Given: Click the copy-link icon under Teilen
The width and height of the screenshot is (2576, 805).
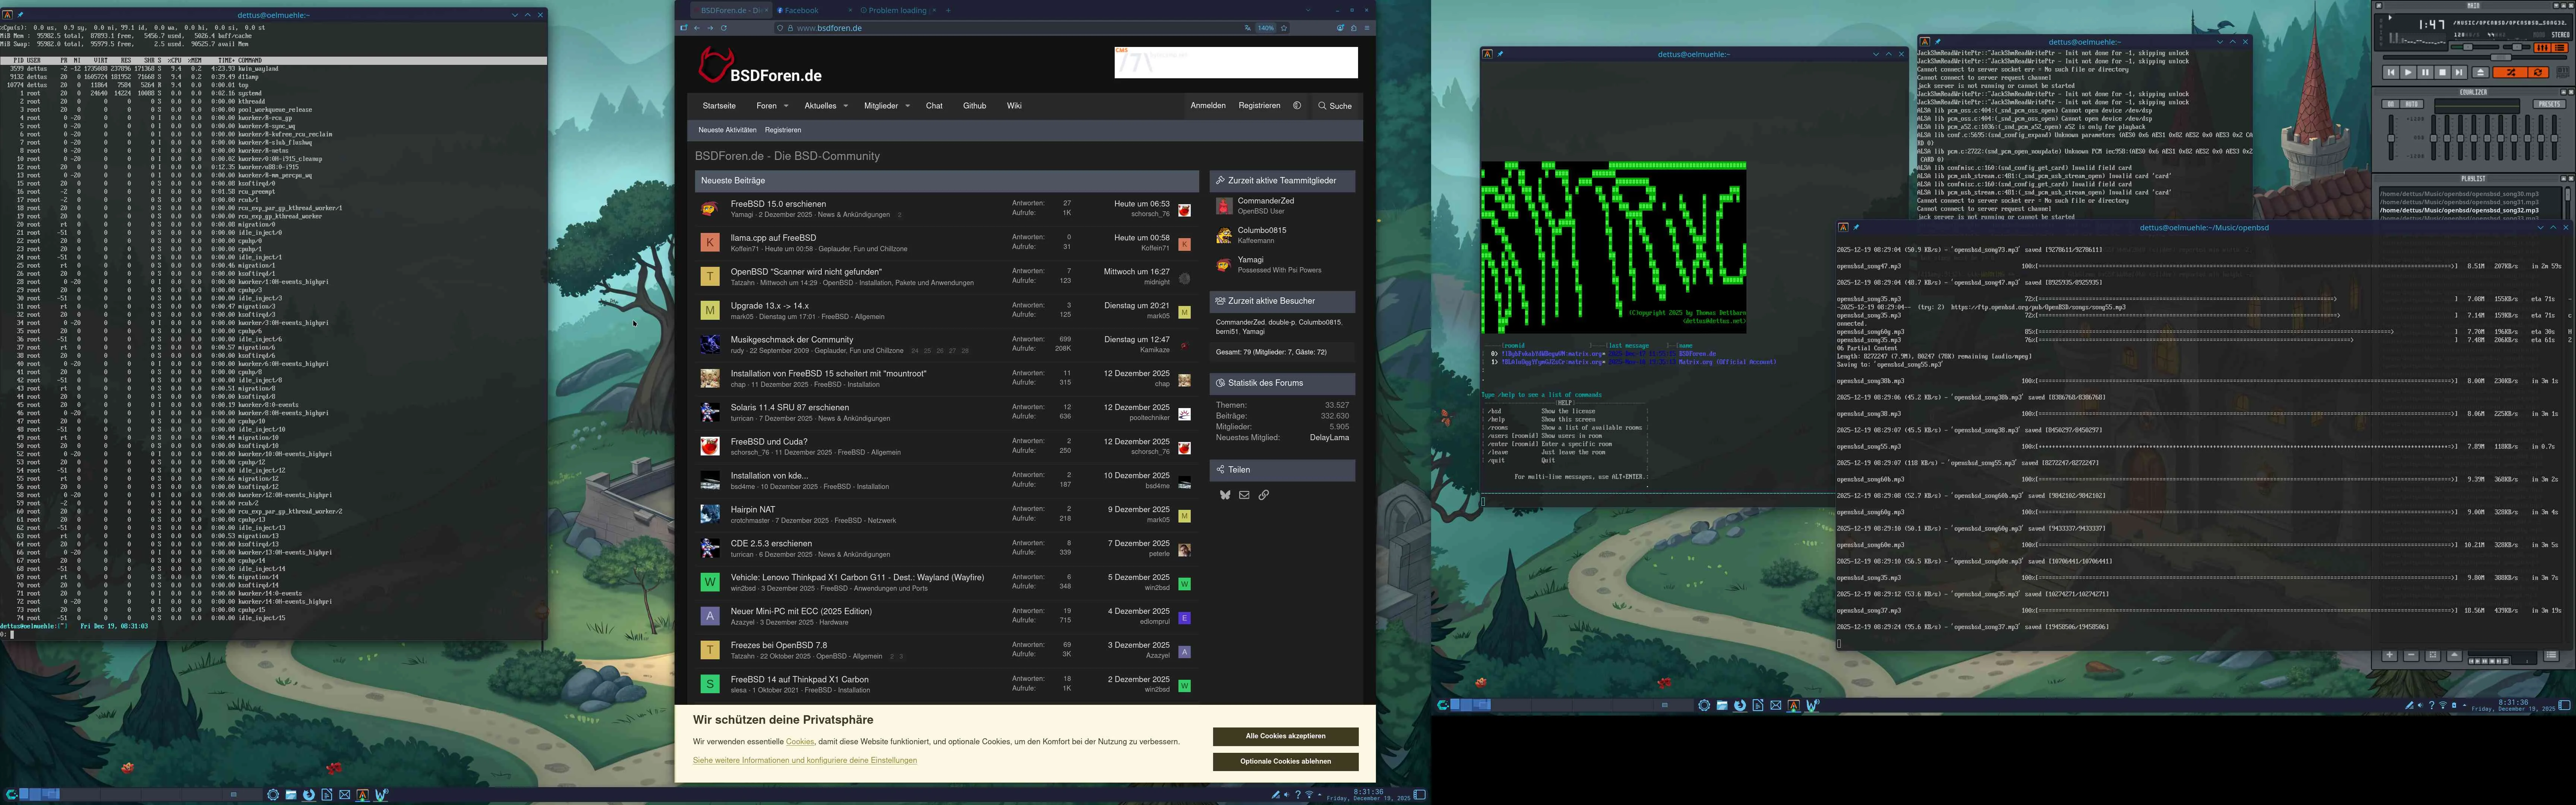Looking at the screenshot, I should (1264, 495).
